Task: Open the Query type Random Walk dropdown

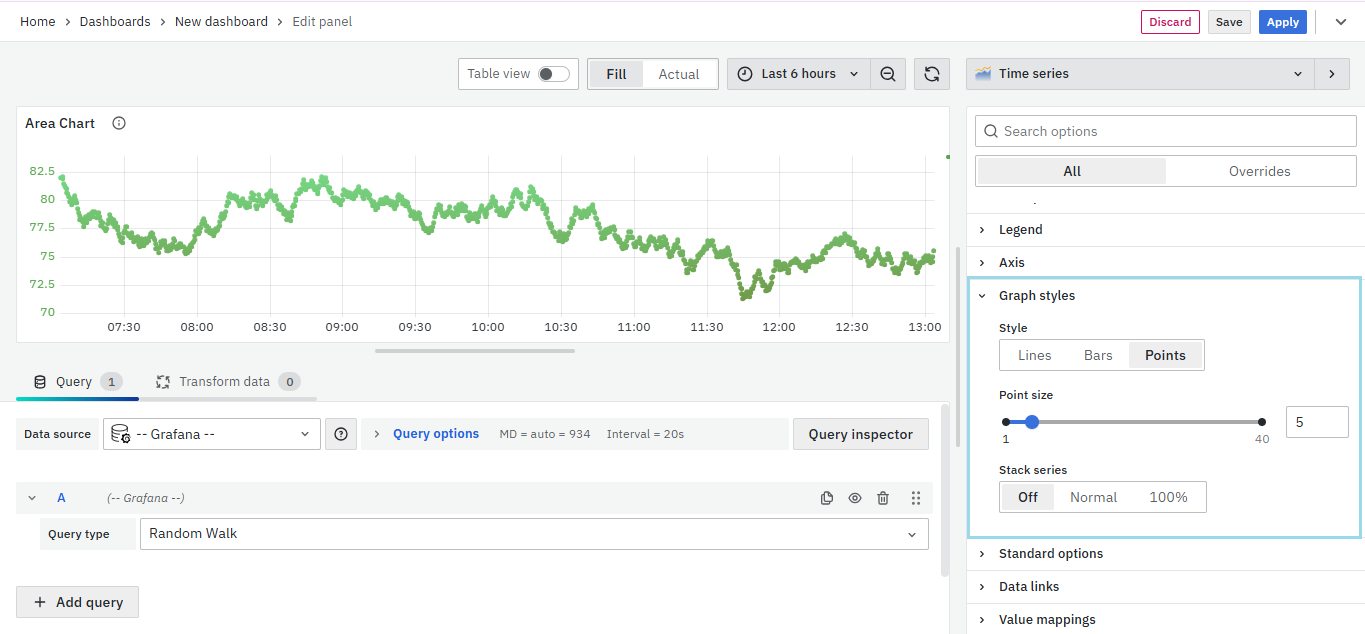Action: 534,534
